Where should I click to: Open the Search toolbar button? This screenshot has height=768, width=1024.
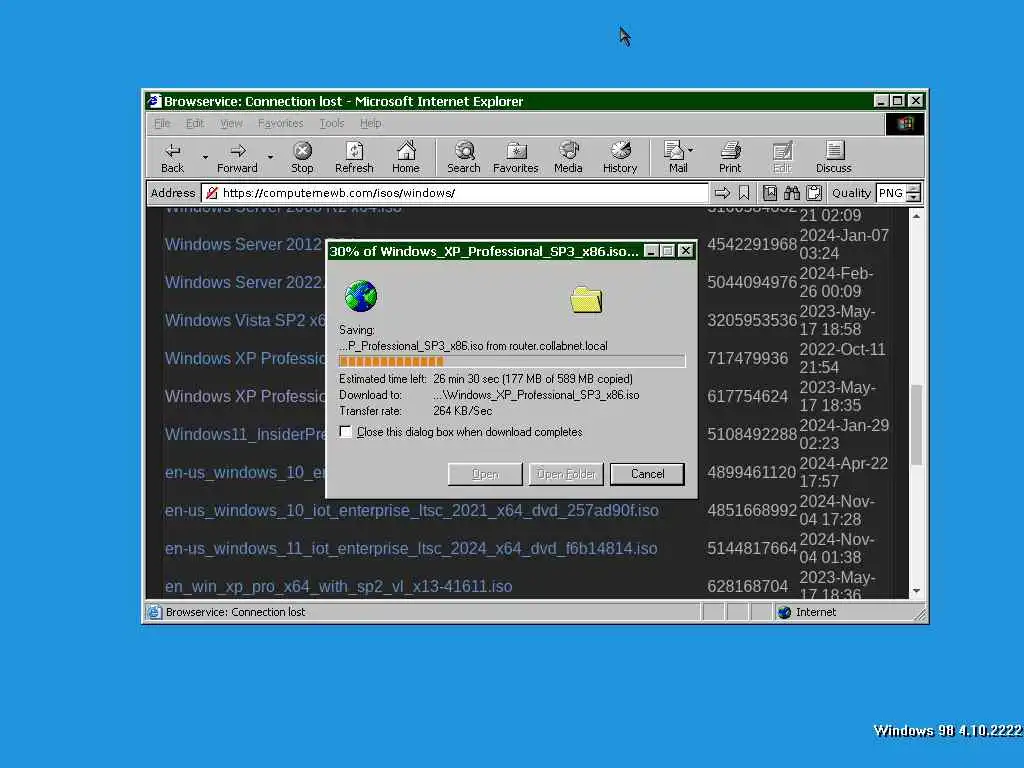(x=464, y=157)
